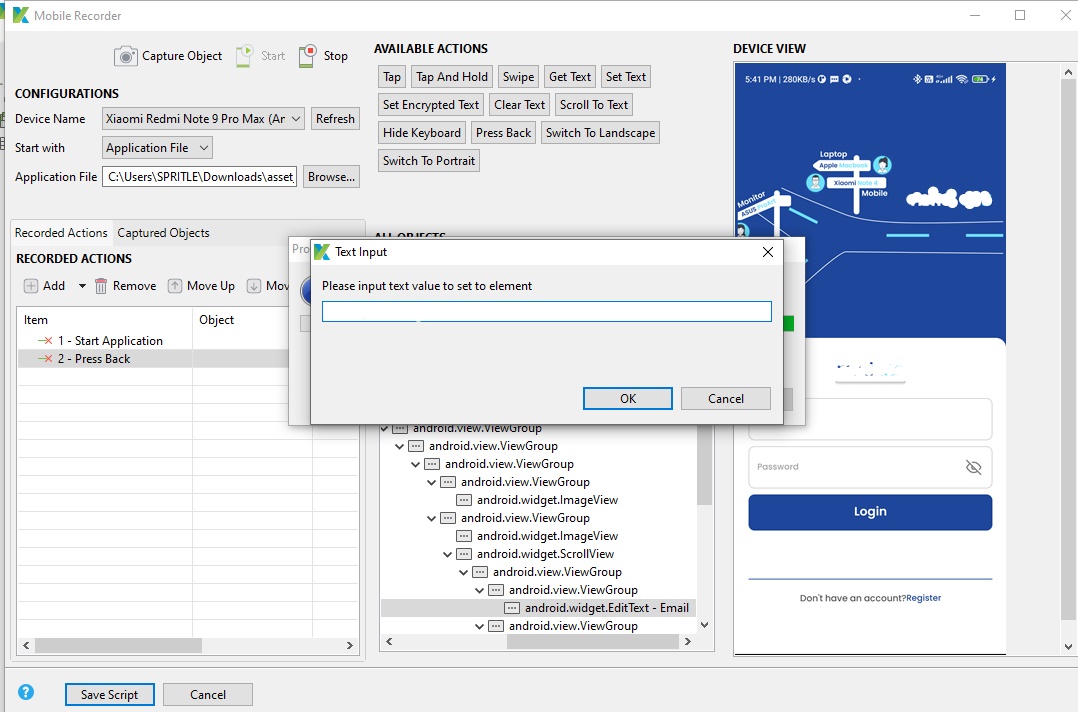Click the Switch To Portrait button

429,161
